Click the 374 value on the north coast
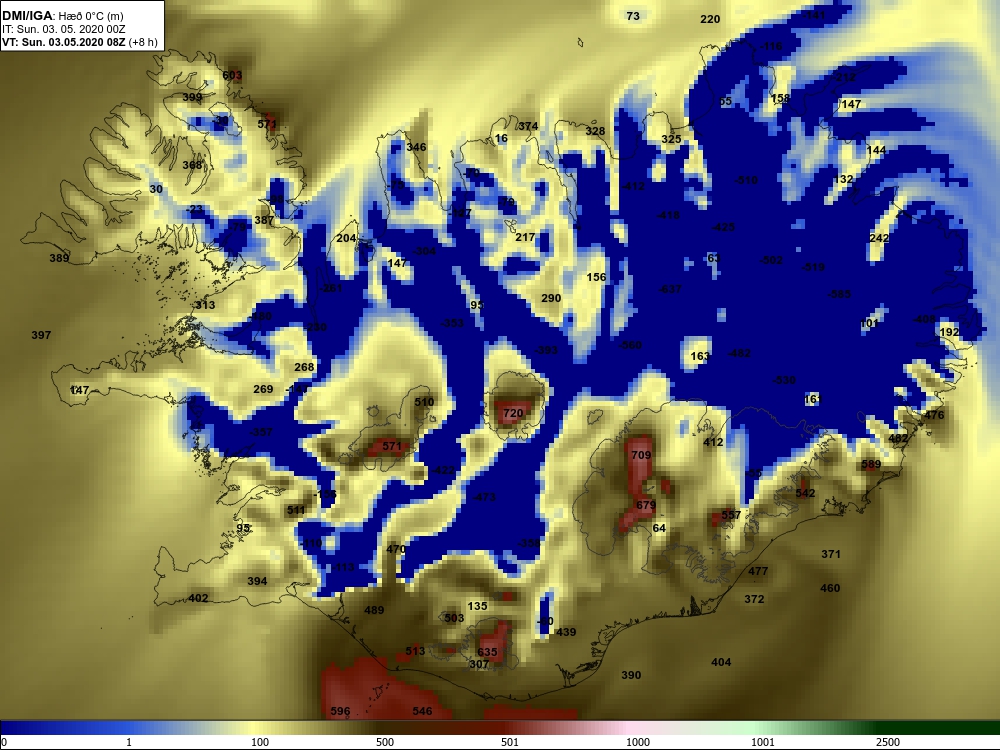The width and height of the screenshot is (1000, 750). [x=528, y=126]
